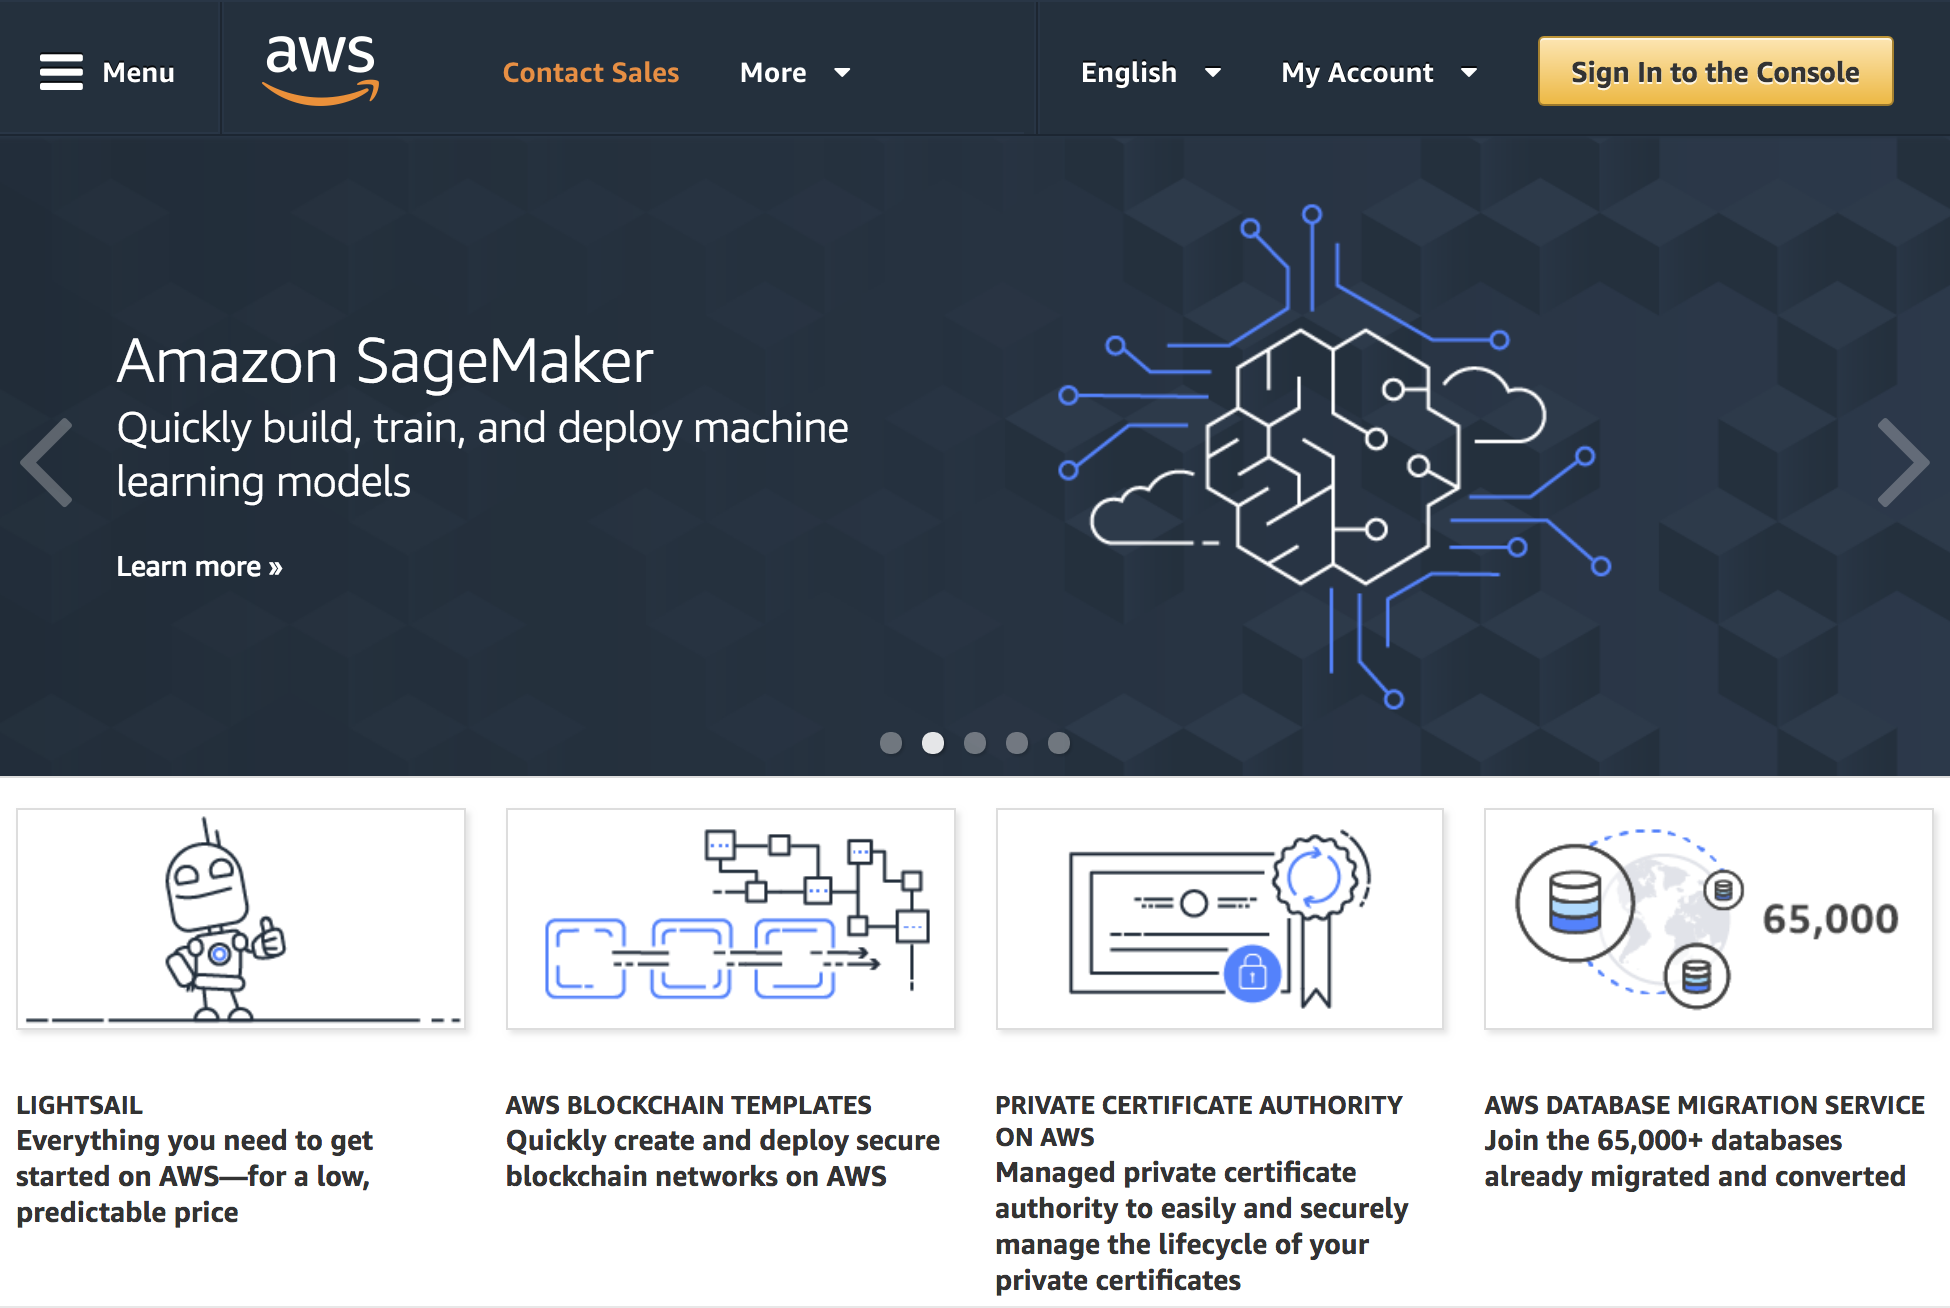Image resolution: width=1950 pixels, height=1308 pixels.
Task: Go to previous carousel slide arrow
Action: pyautogui.click(x=48, y=462)
